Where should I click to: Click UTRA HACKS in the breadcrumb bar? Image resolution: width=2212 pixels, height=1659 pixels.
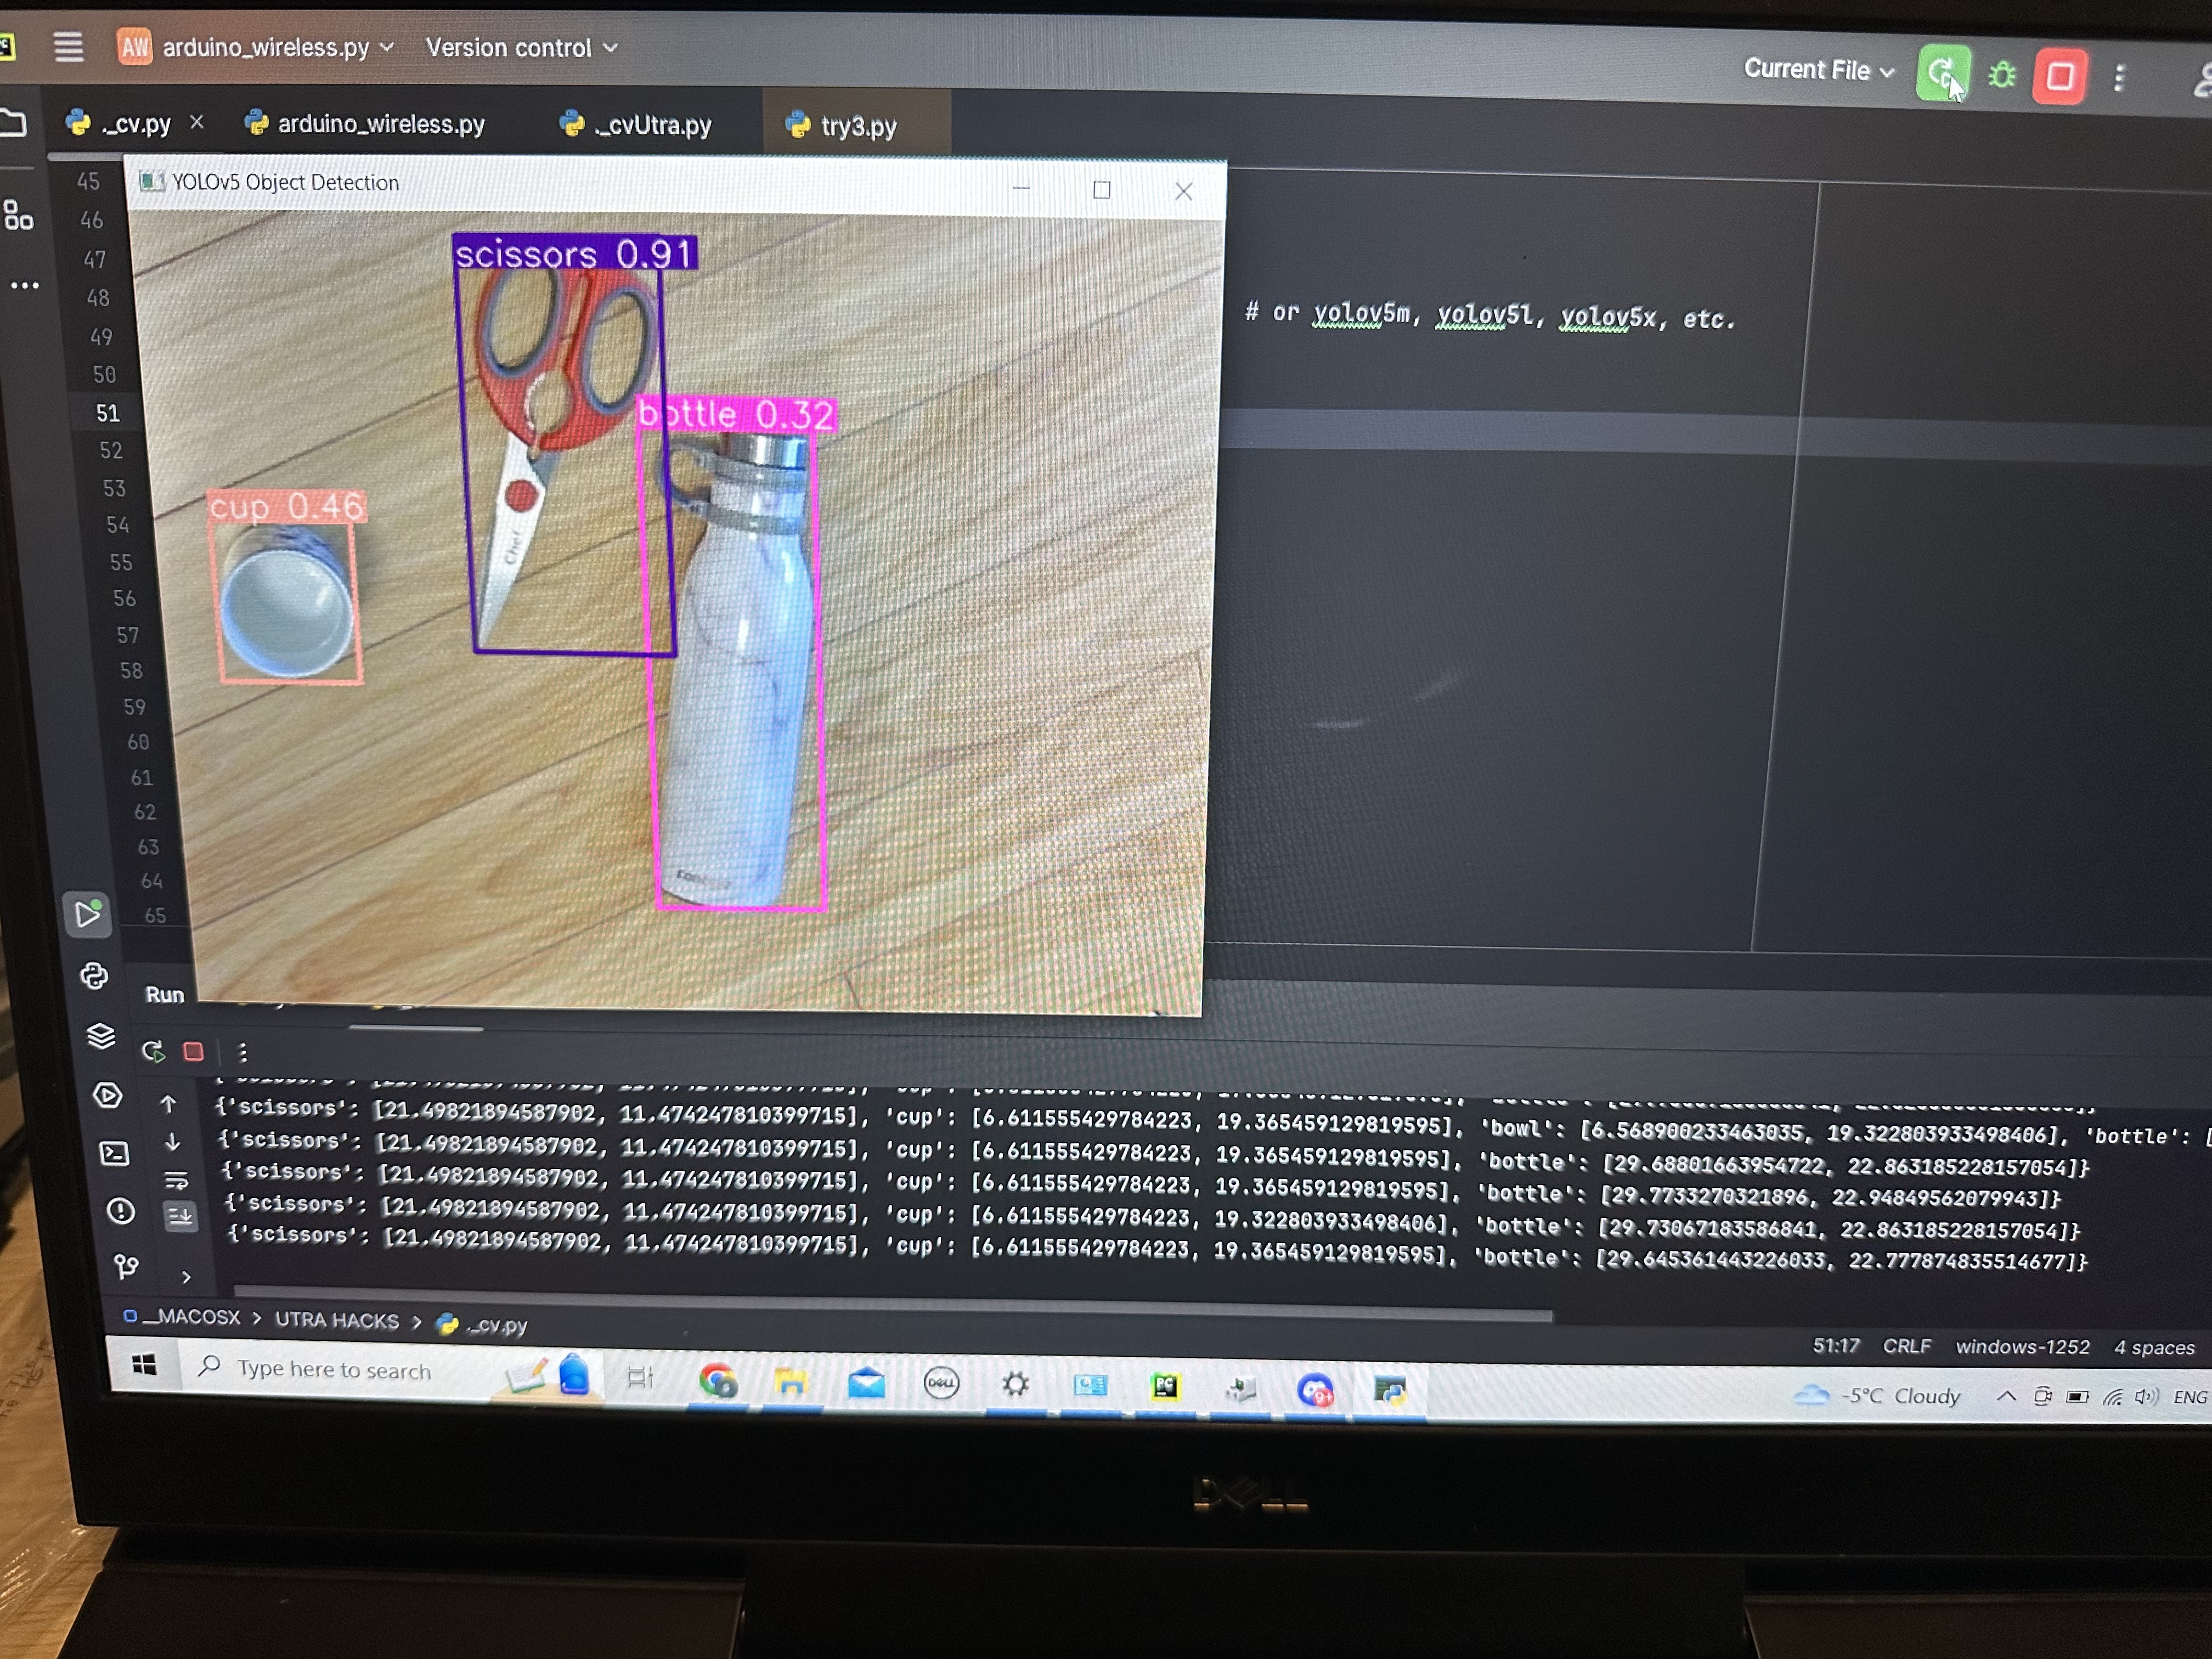[x=336, y=1320]
